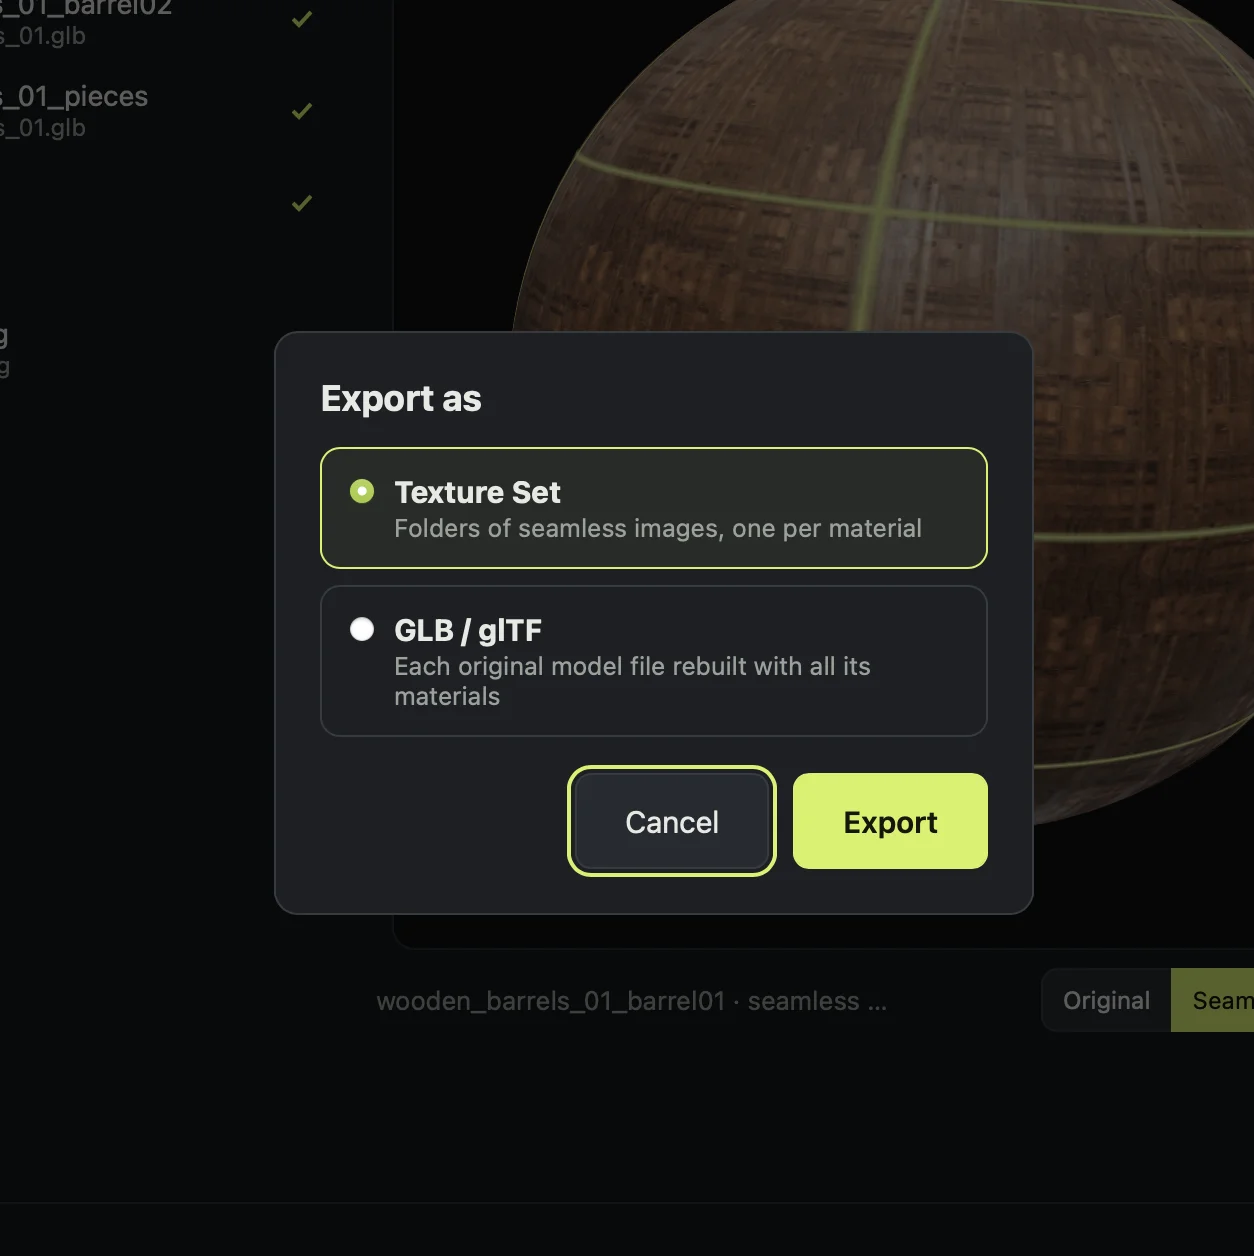Click checkmark next to barrel02 entry
Viewport: 1254px width, 1256px height.
[x=302, y=19]
